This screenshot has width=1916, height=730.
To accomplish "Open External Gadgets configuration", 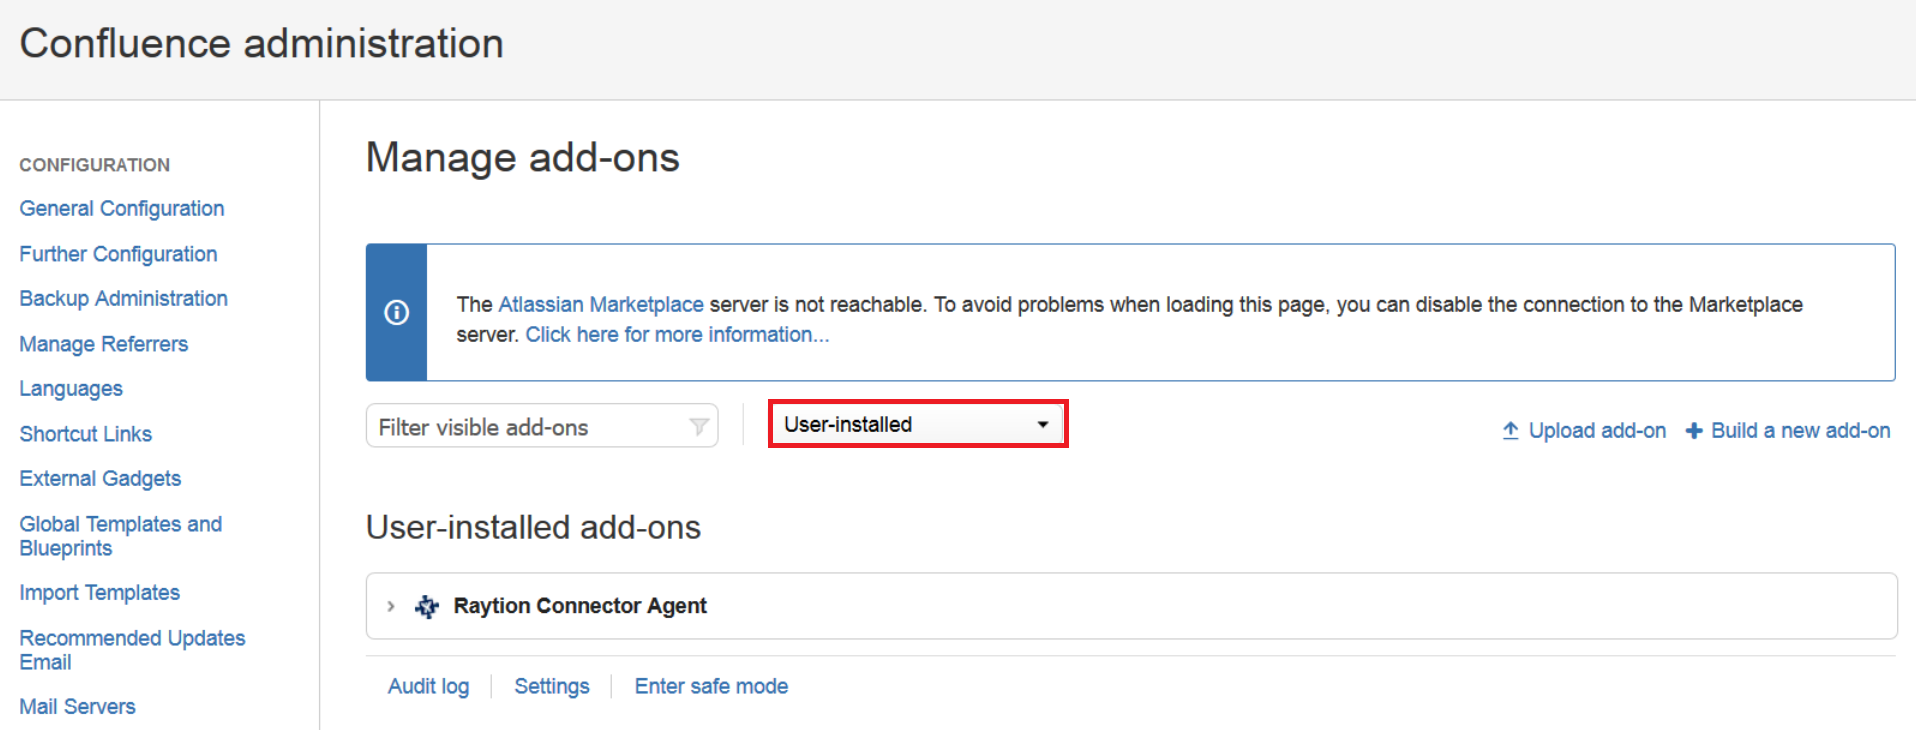I will click(x=100, y=478).
